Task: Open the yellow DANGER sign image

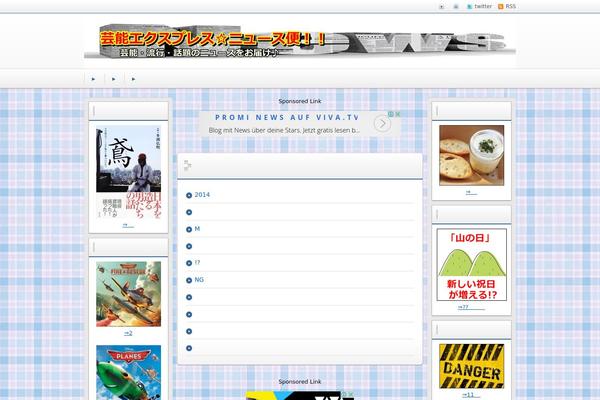Action: point(471,366)
